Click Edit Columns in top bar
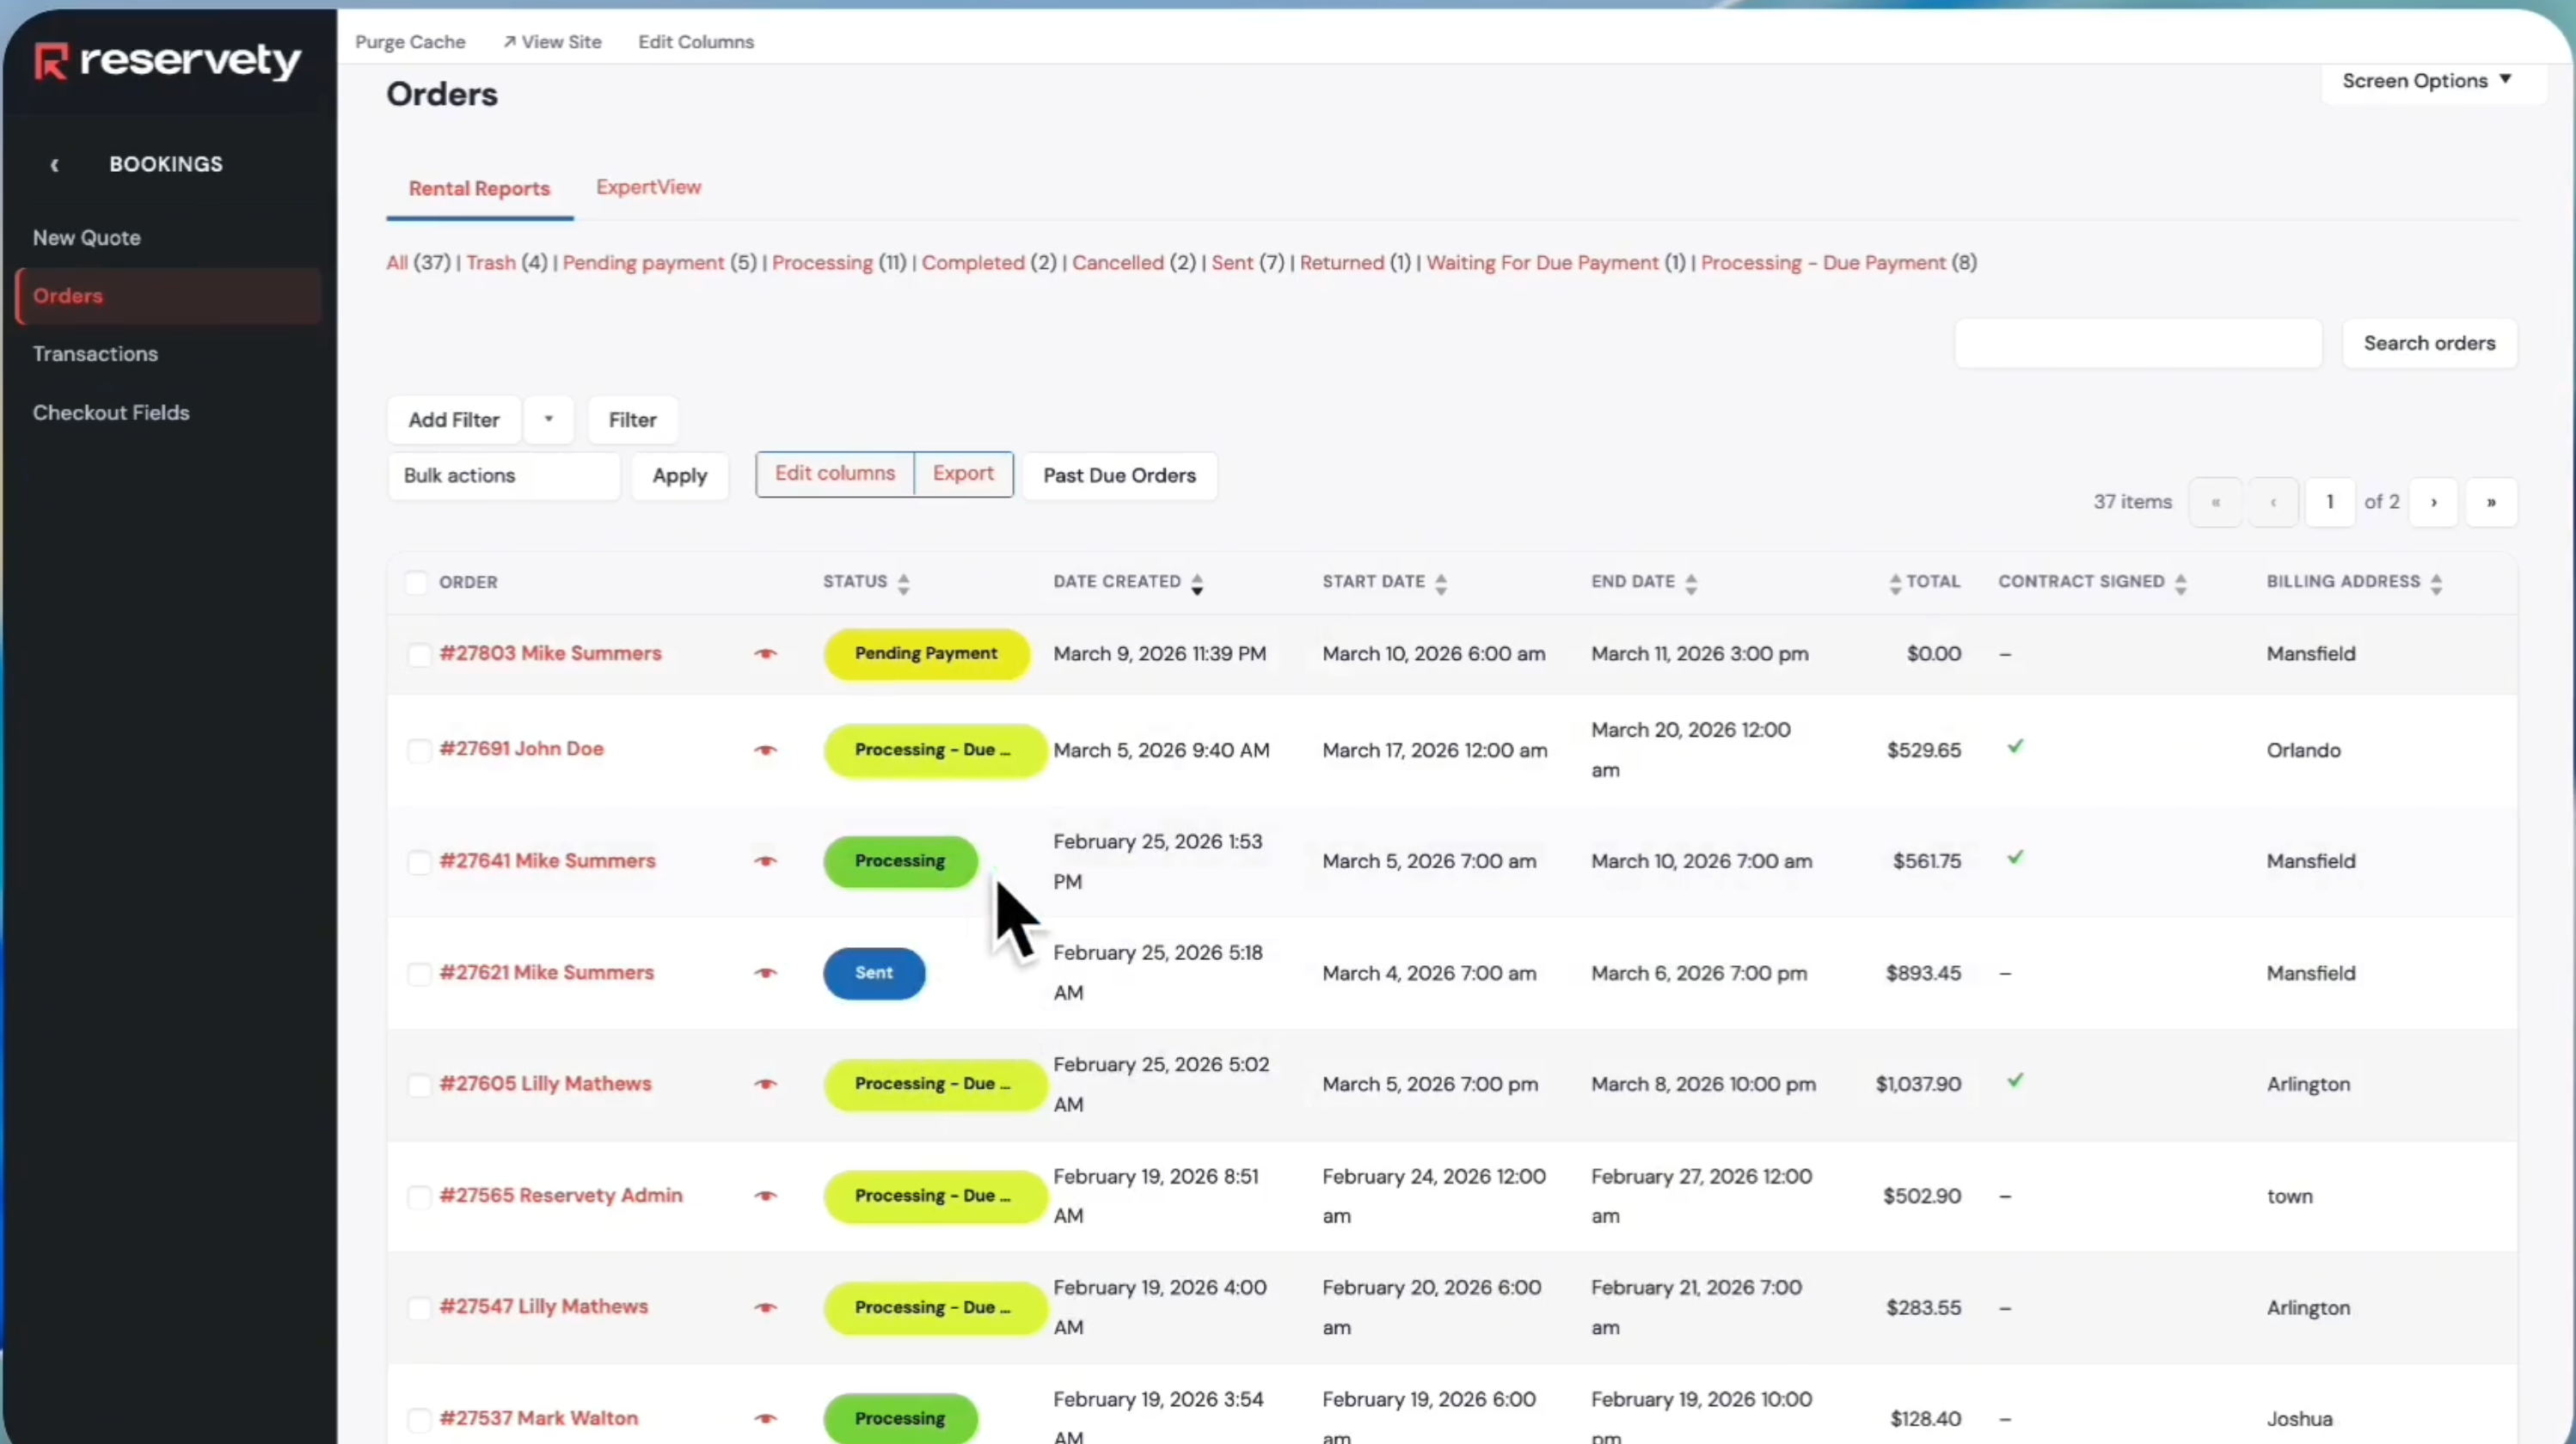The height and width of the screenshot is (1444, 2576). point(696,42)
